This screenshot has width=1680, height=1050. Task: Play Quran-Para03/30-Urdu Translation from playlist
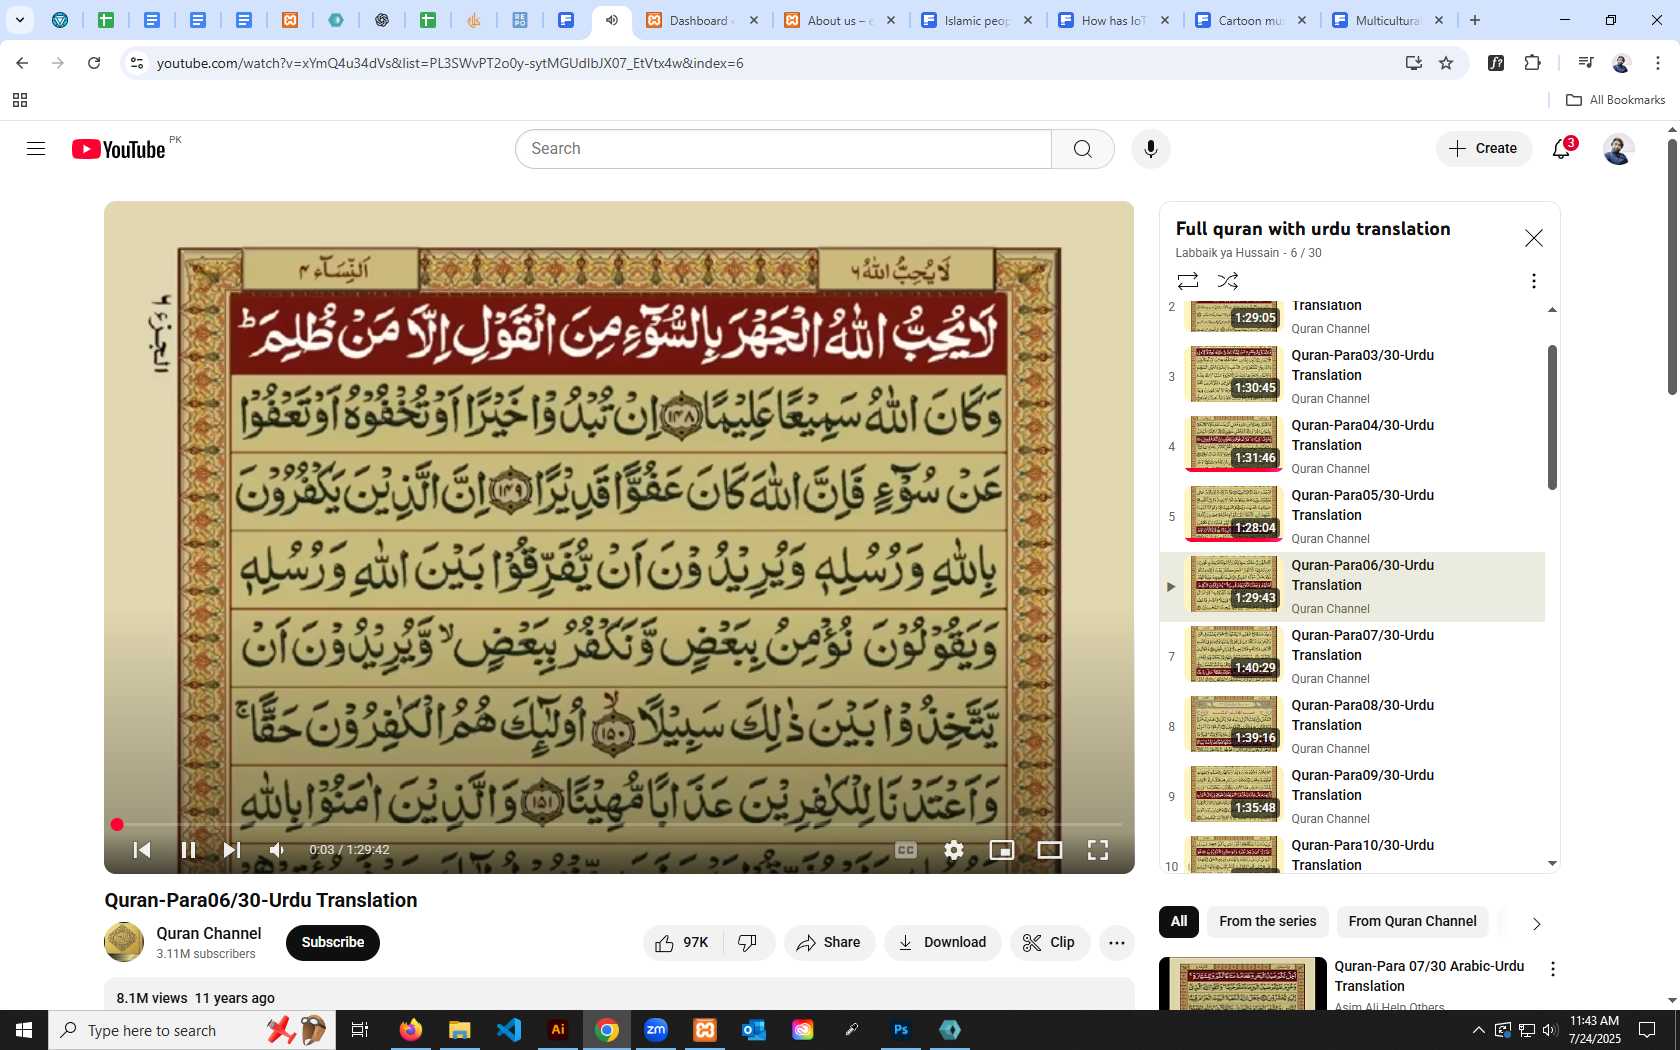point(1352,377)
